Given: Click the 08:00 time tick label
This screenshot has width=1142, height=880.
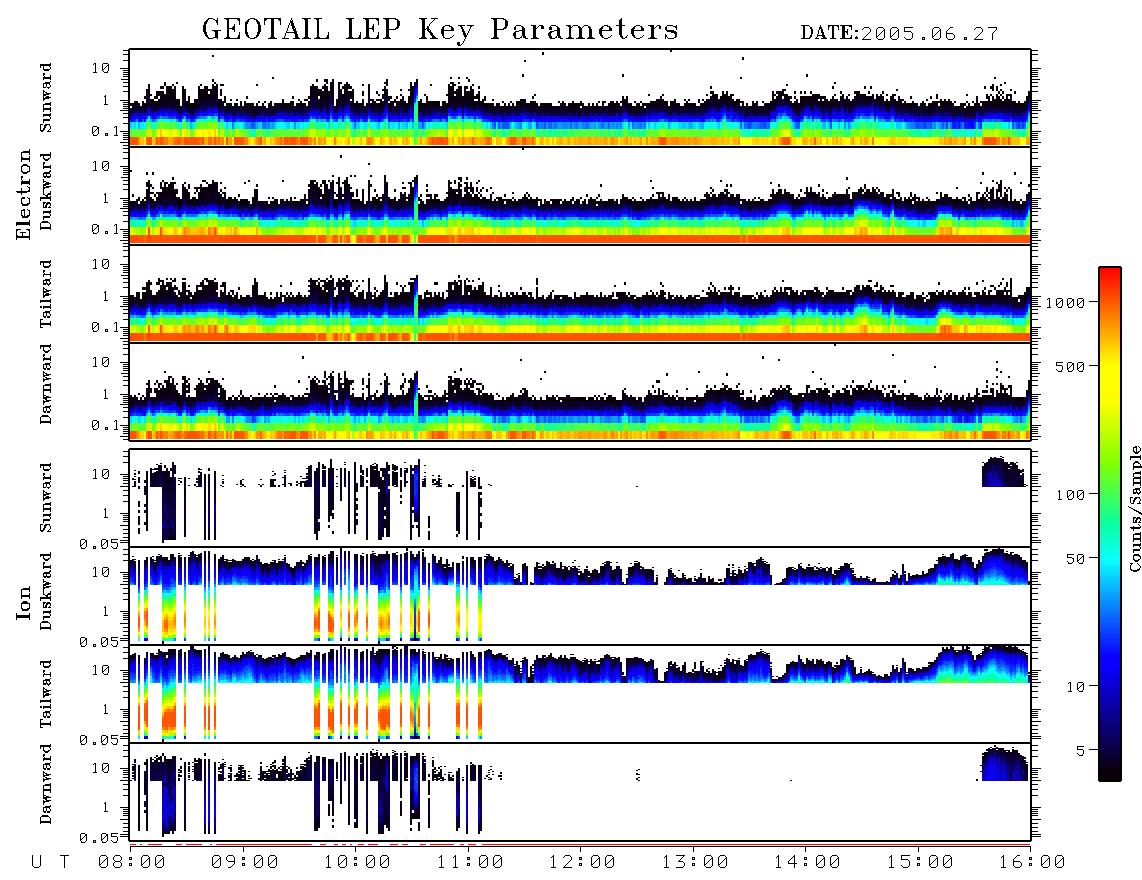Looking at the screenshot, I should coord(132,863).
